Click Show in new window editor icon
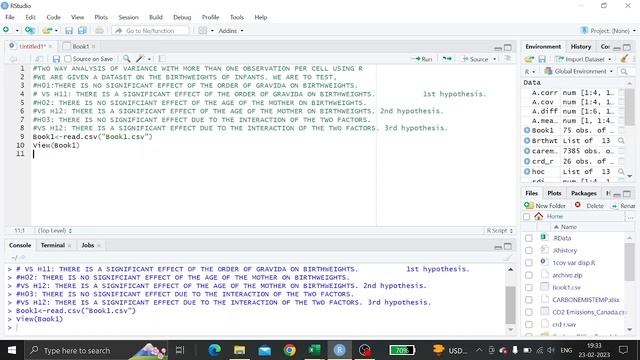This screenshot has height=360, width=640. tap(39, 59)
